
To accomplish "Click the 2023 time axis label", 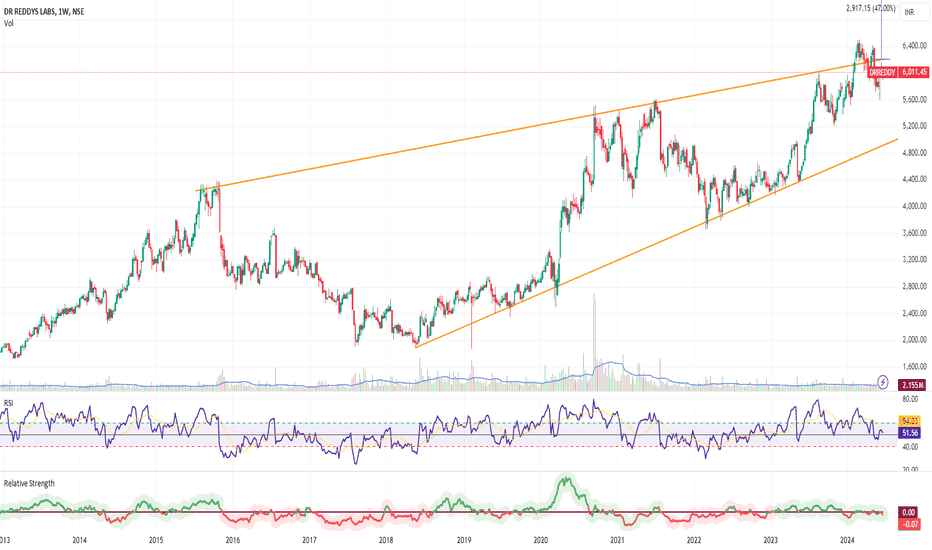I will pos(770,540).
